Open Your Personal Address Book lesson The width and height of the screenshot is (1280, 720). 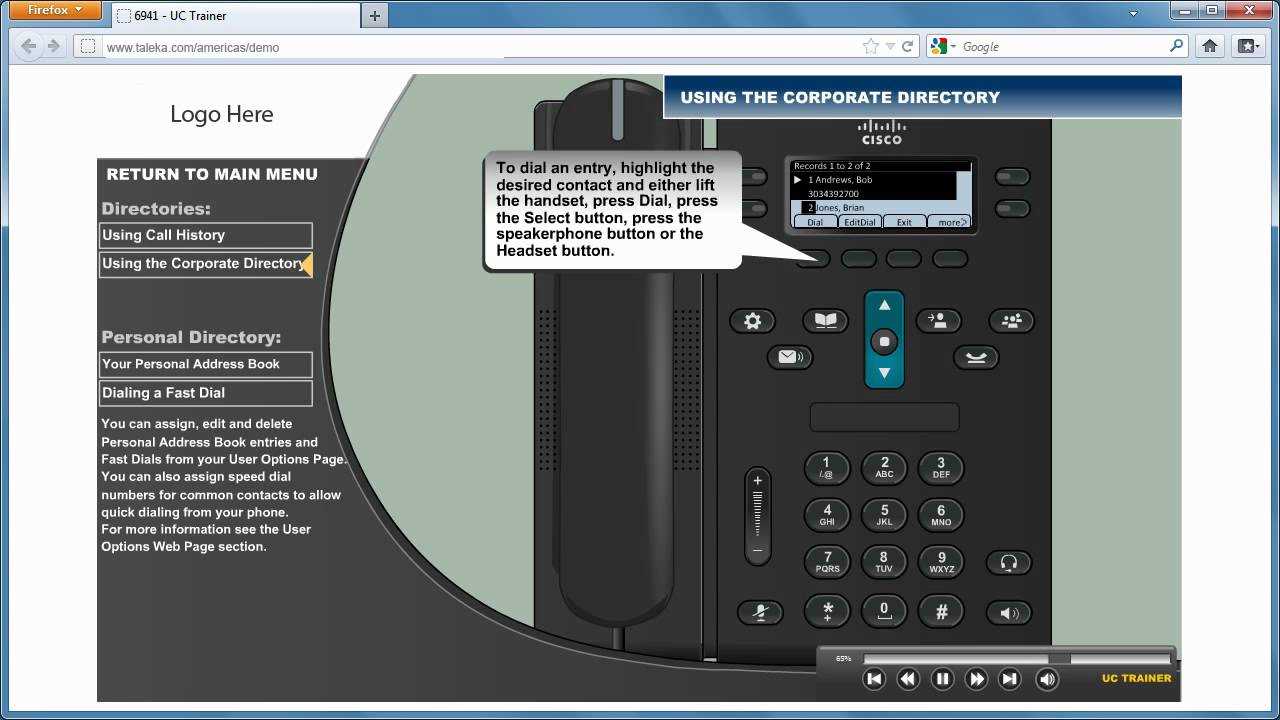pyautogui.click(x=206, y=364)
